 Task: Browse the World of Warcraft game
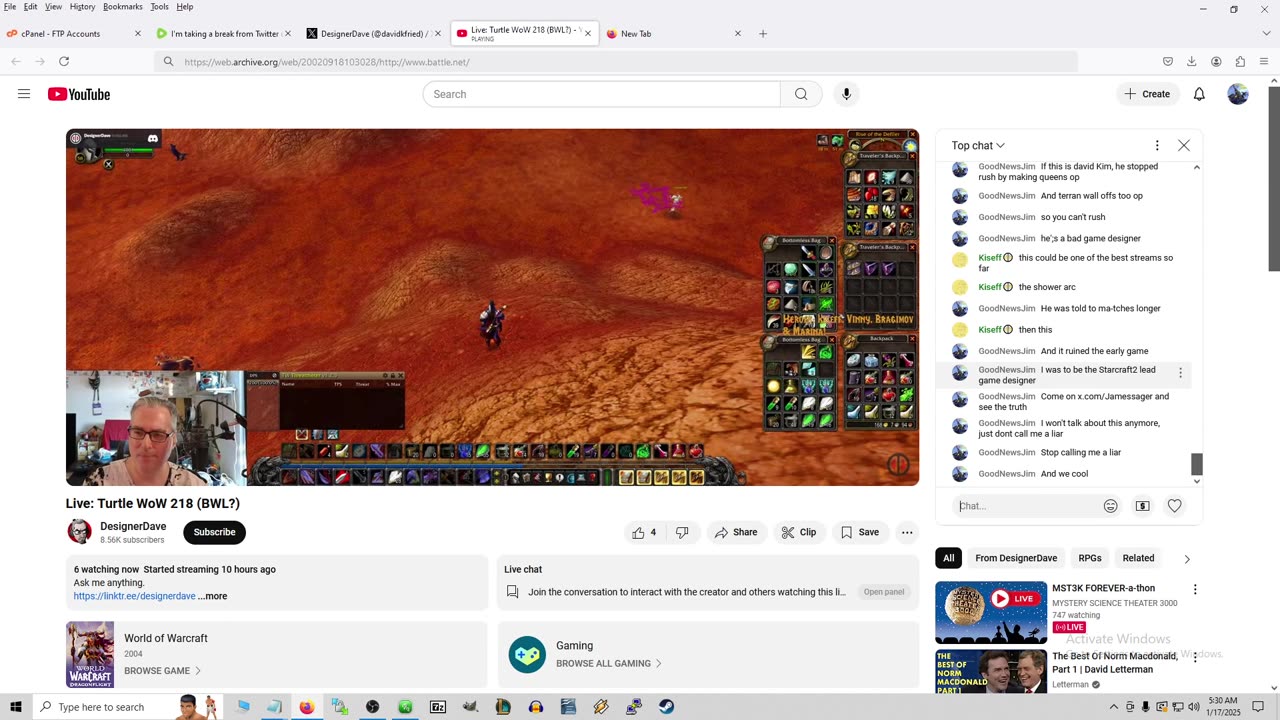163,671
